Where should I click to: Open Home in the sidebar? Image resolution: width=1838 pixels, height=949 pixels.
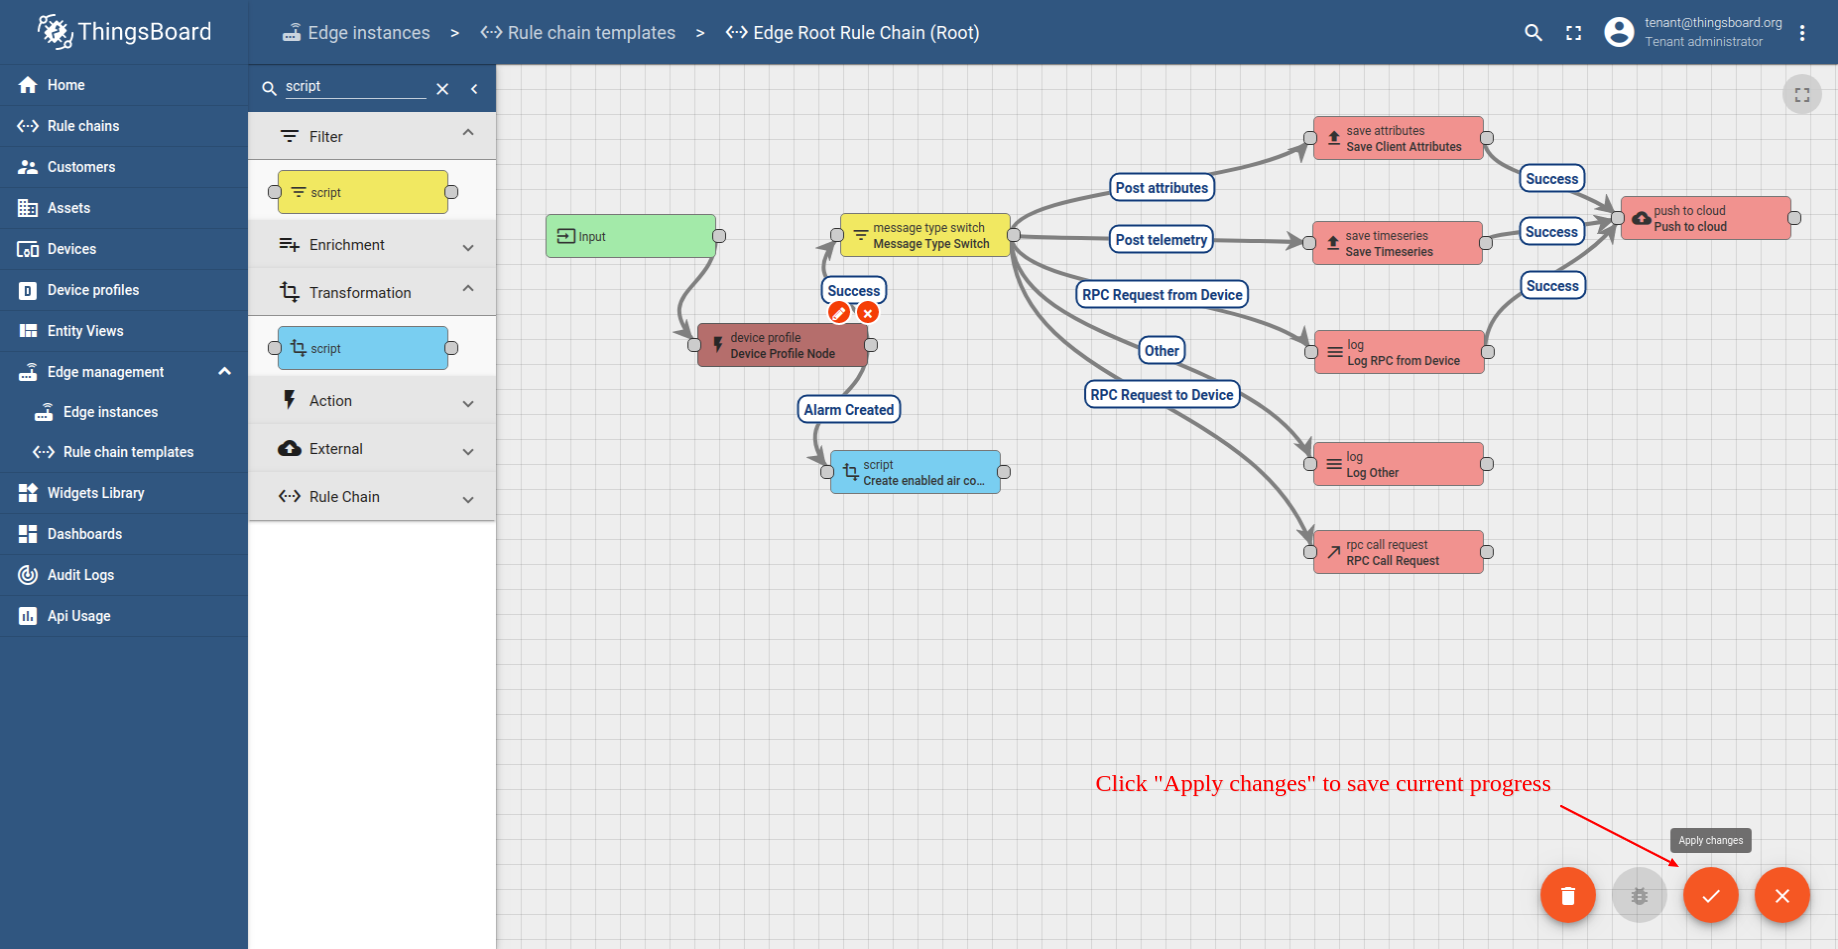click(124, 85)
